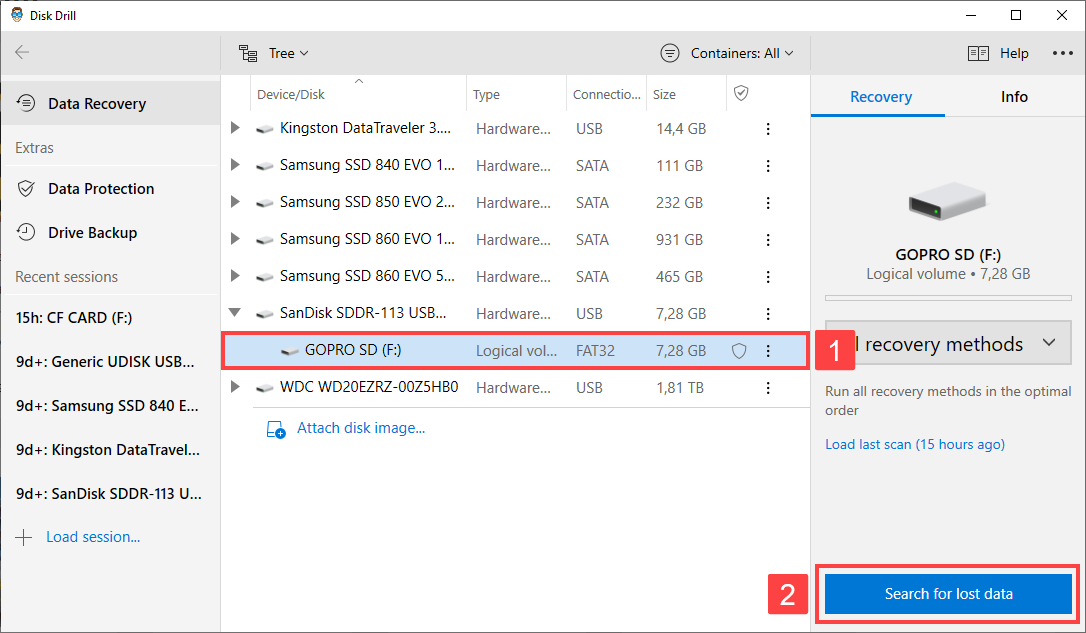The image size is (1086, 633).
Task: Select Kingston DataTraveler disk name
Action: coord(365,128)
